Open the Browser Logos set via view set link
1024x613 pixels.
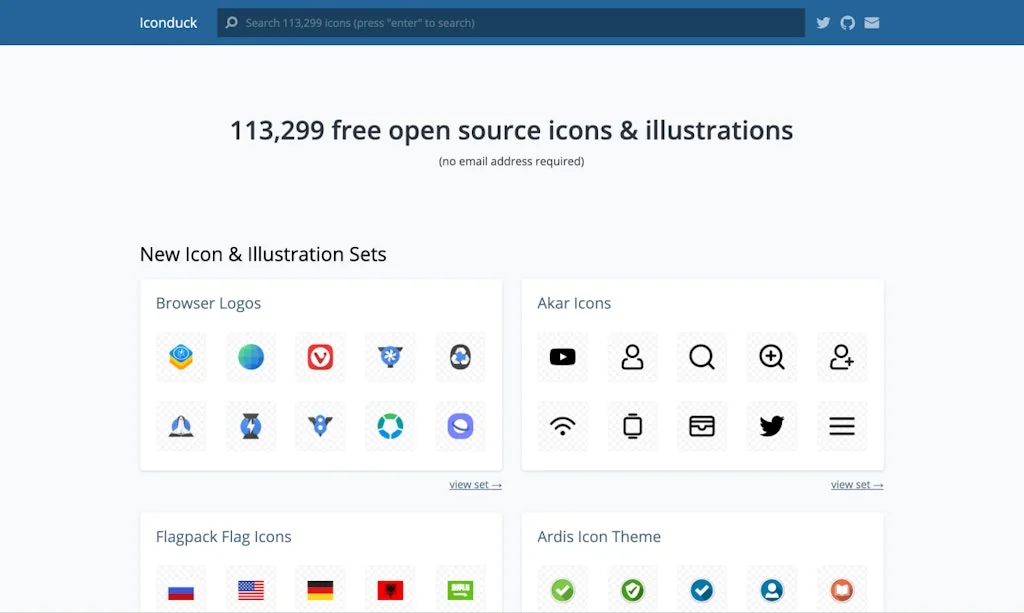pos(475,484)
